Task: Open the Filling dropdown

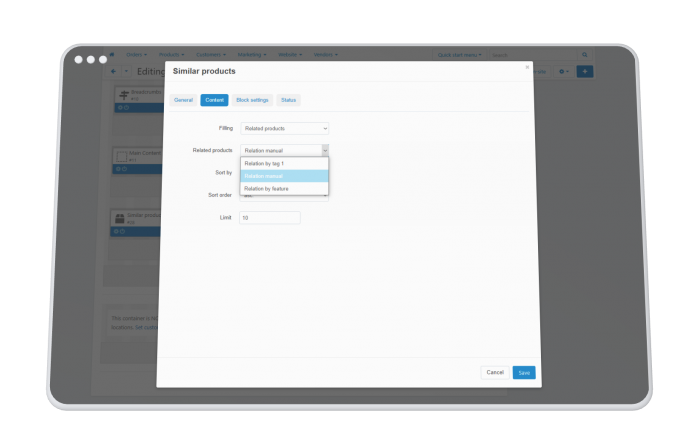Action: pyautogui.click(x=284, y=129)
